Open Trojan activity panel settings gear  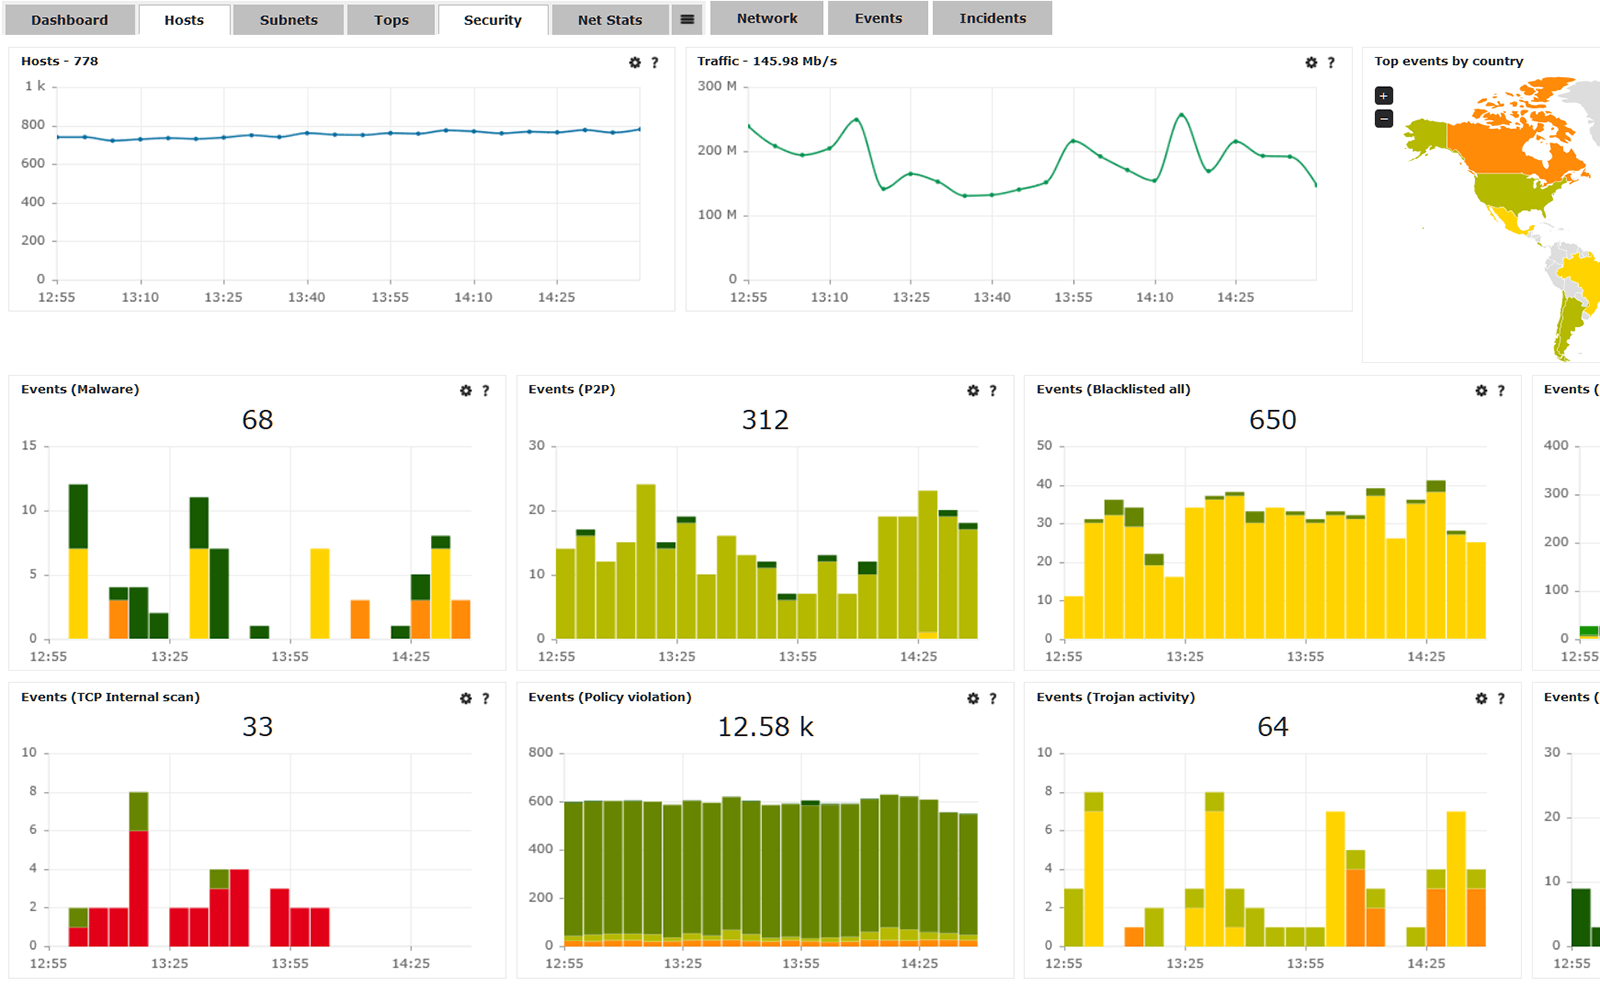point(1481,699)
